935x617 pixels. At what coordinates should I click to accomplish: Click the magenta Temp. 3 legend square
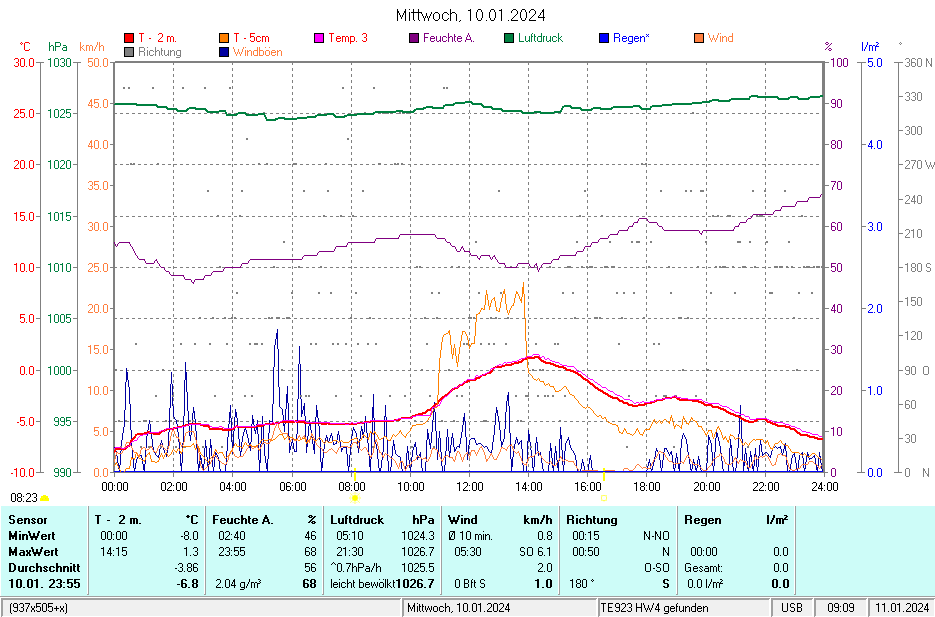click(320, 38)
